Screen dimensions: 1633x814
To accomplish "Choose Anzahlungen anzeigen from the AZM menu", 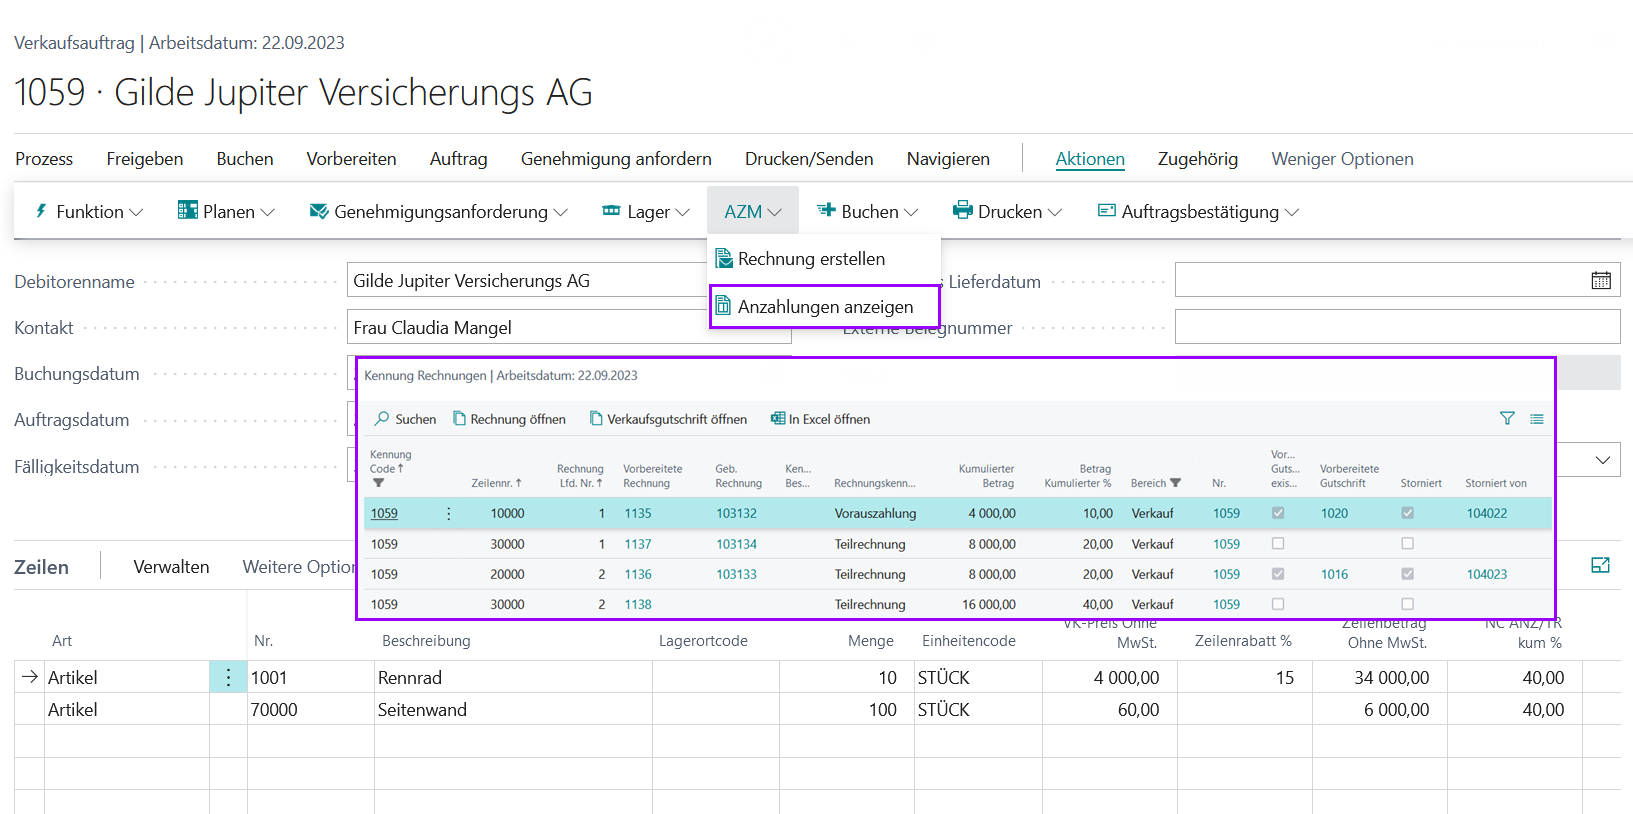I will pos(825,307).
